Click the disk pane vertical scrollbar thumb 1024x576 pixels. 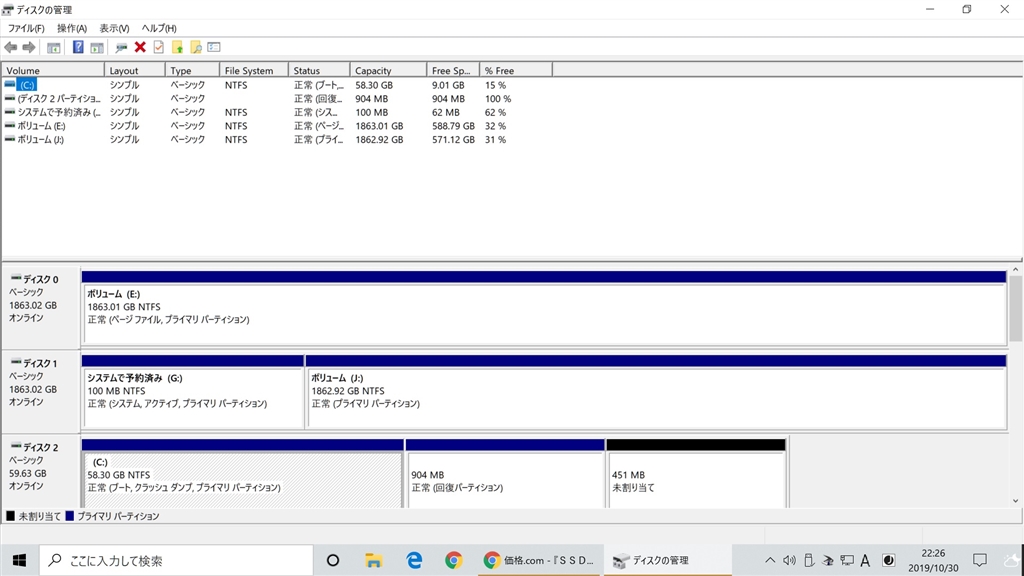(1016, 308)
